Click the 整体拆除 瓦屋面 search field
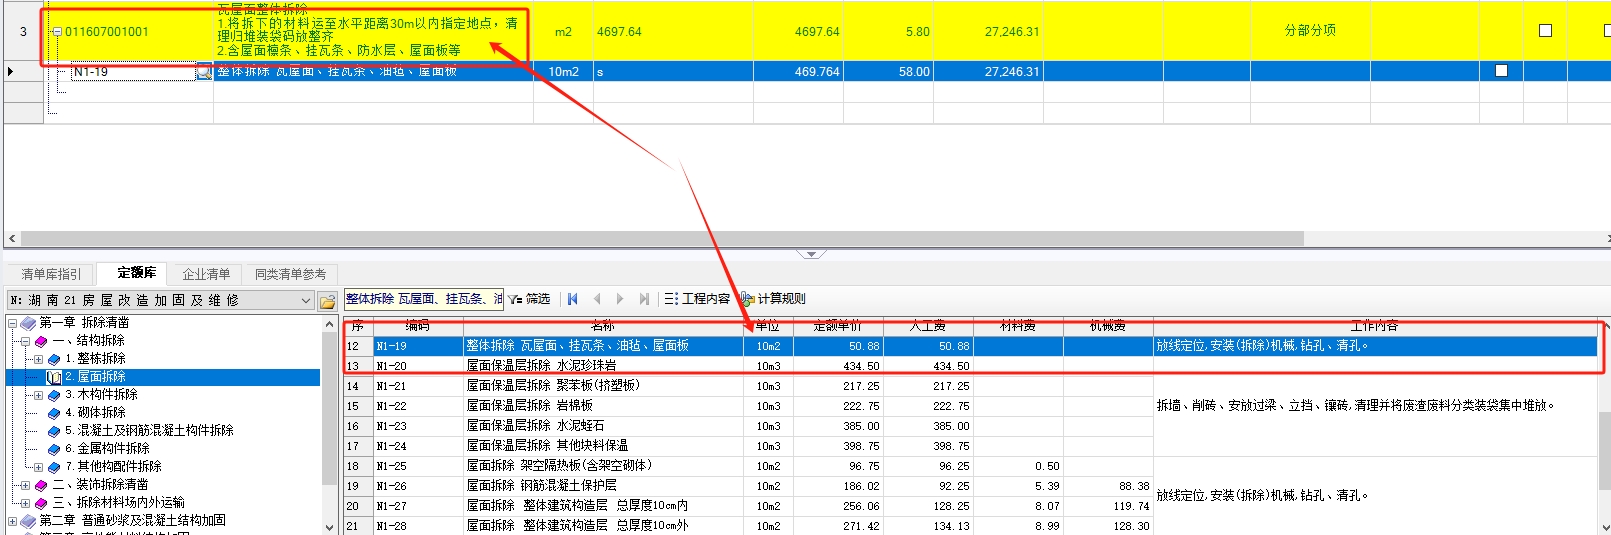Image resolution: width=1611 pixels, height=535 pixels. click(x=424, y=299)
